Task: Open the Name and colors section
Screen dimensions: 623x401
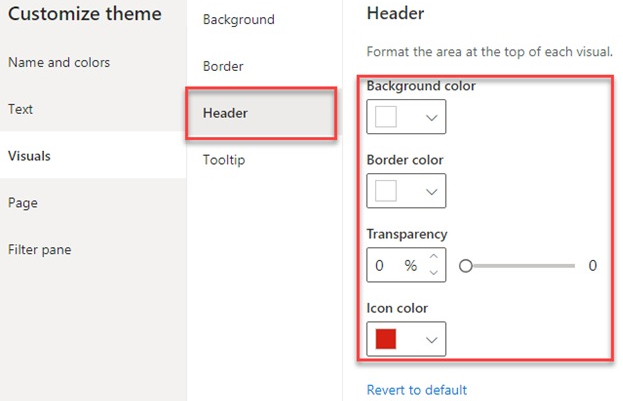Action: pyautogui.click(x=59, y=62)
